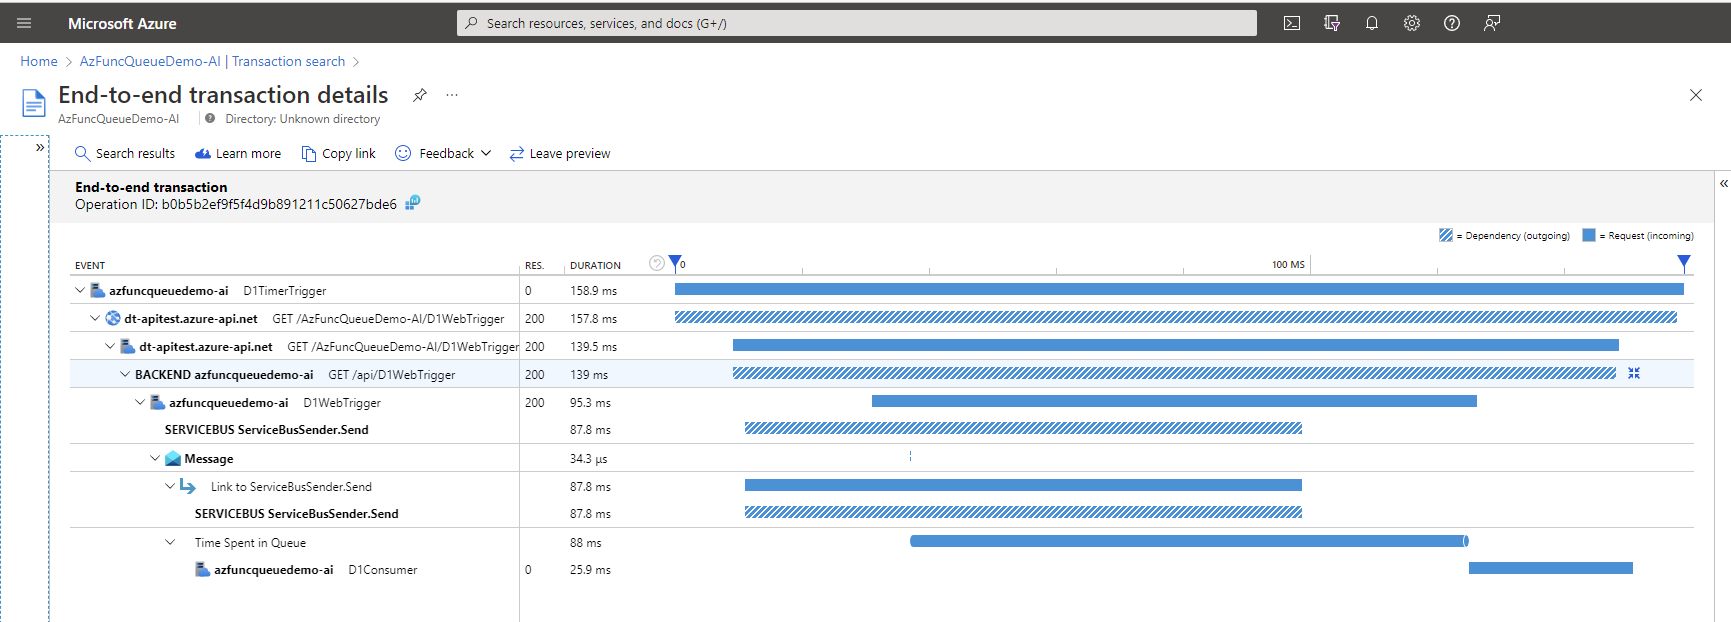Click the server icon on D1WebTrigger row

click(x=158, y=402)
